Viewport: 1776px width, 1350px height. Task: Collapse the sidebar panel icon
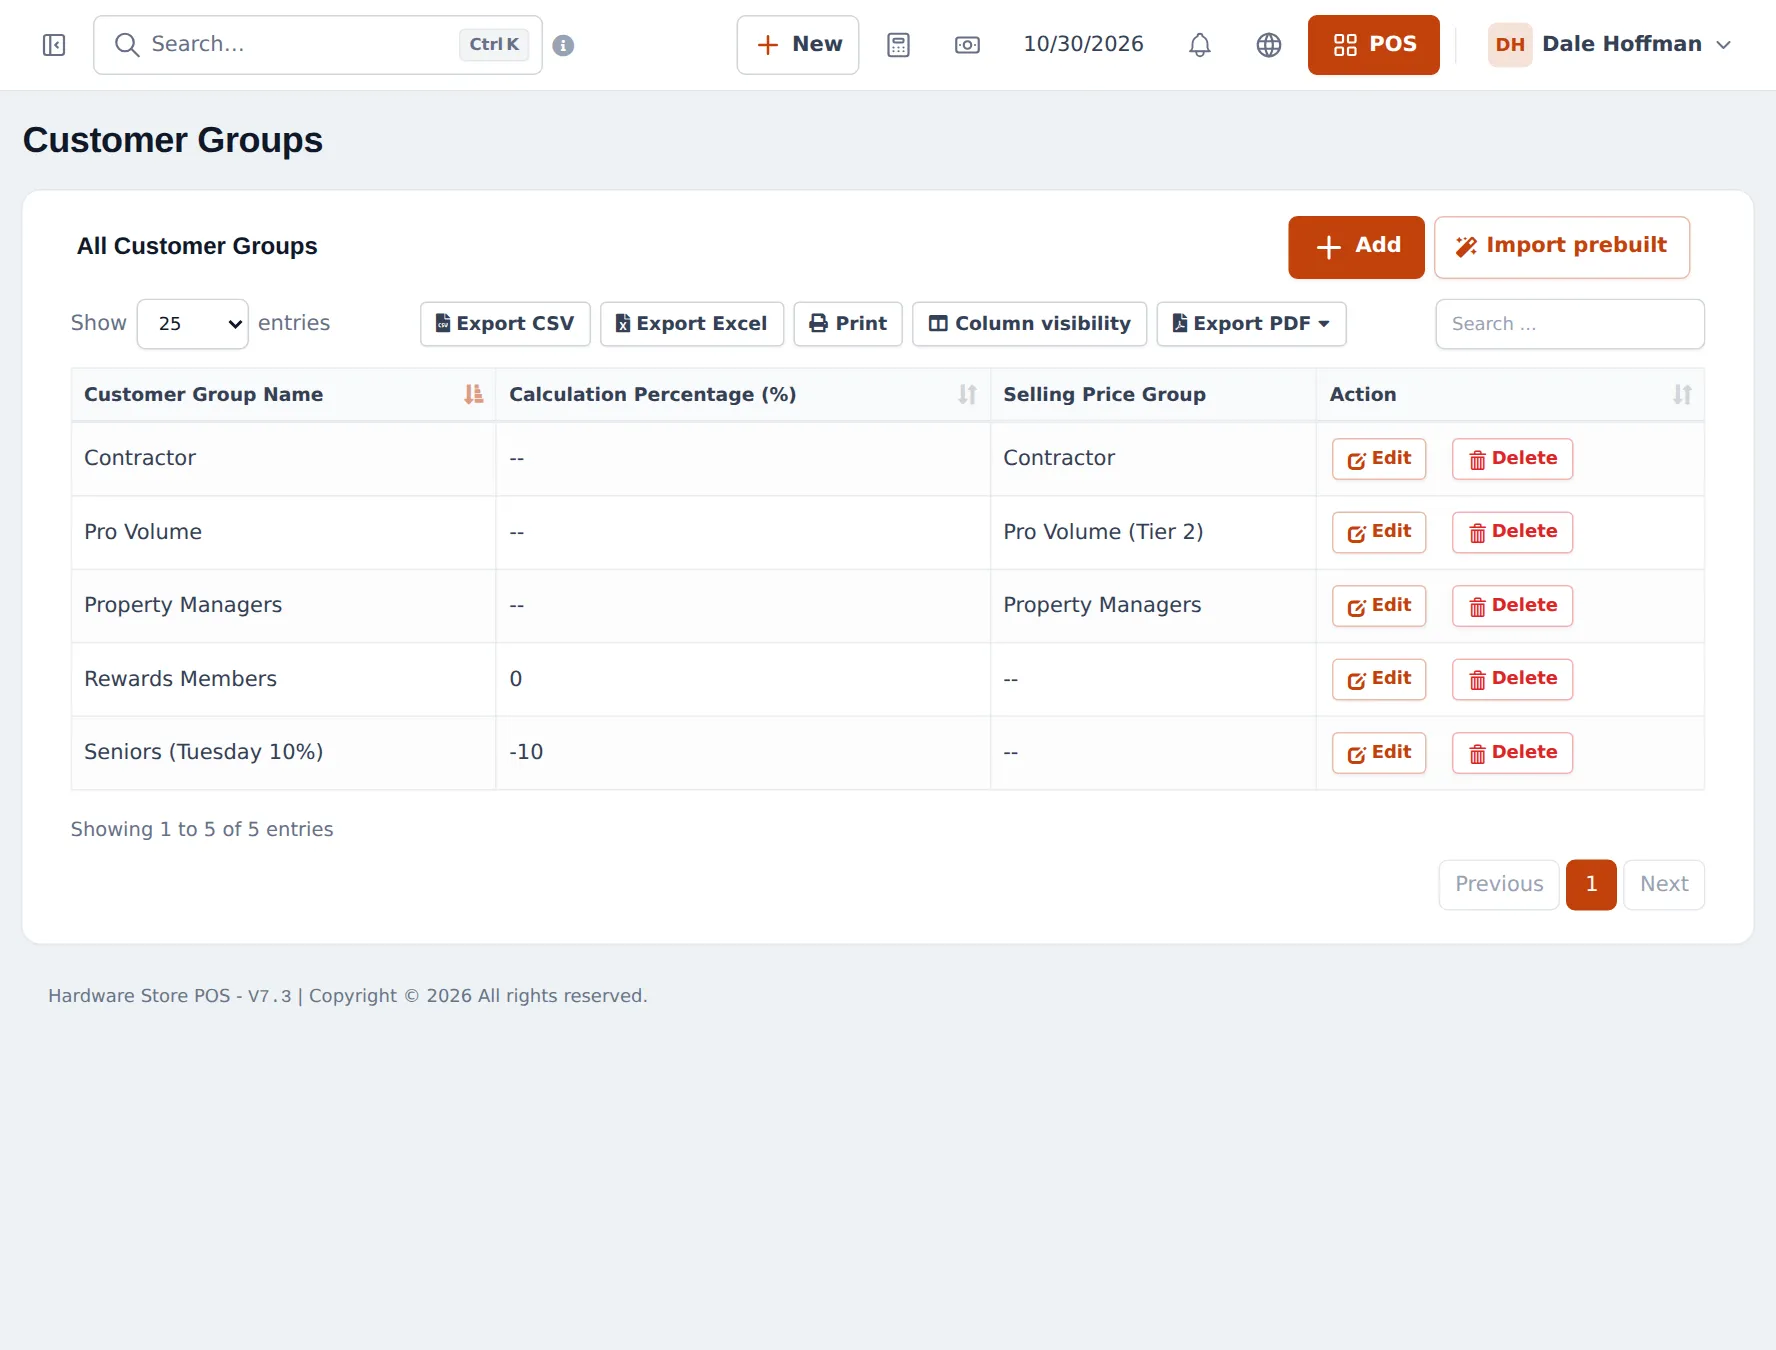coord(54,45)
